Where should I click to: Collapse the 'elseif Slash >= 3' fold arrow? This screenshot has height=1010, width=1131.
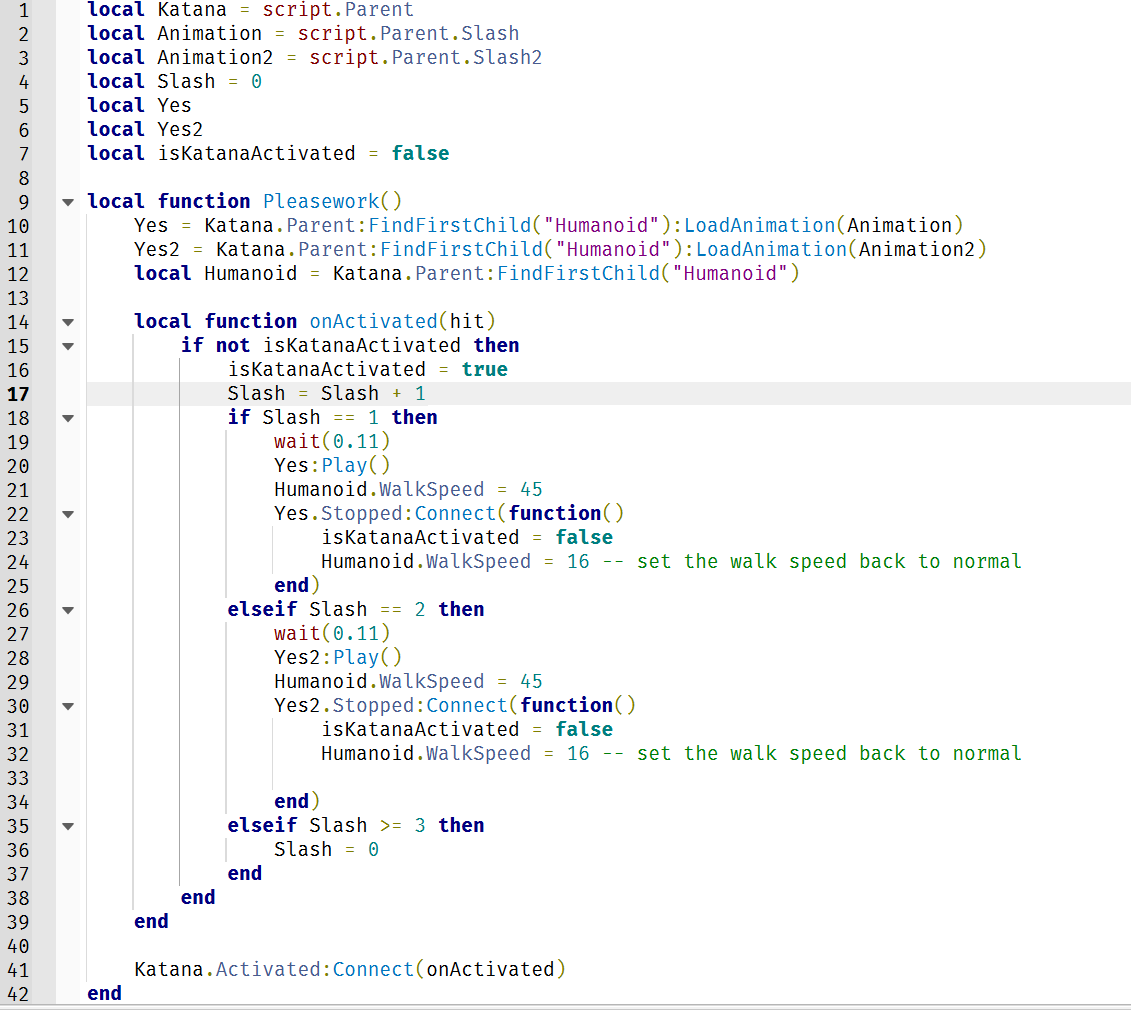click(x=68, y=826)
